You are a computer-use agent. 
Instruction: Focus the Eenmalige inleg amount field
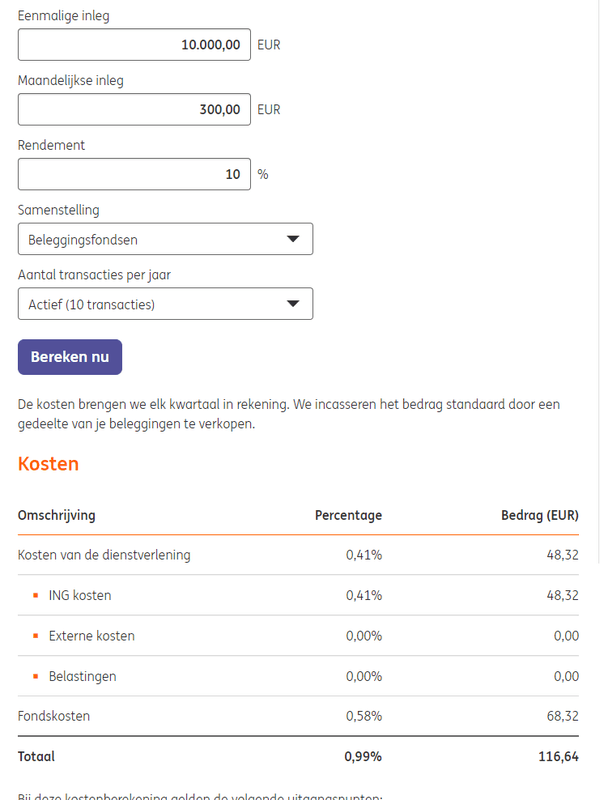134,44
